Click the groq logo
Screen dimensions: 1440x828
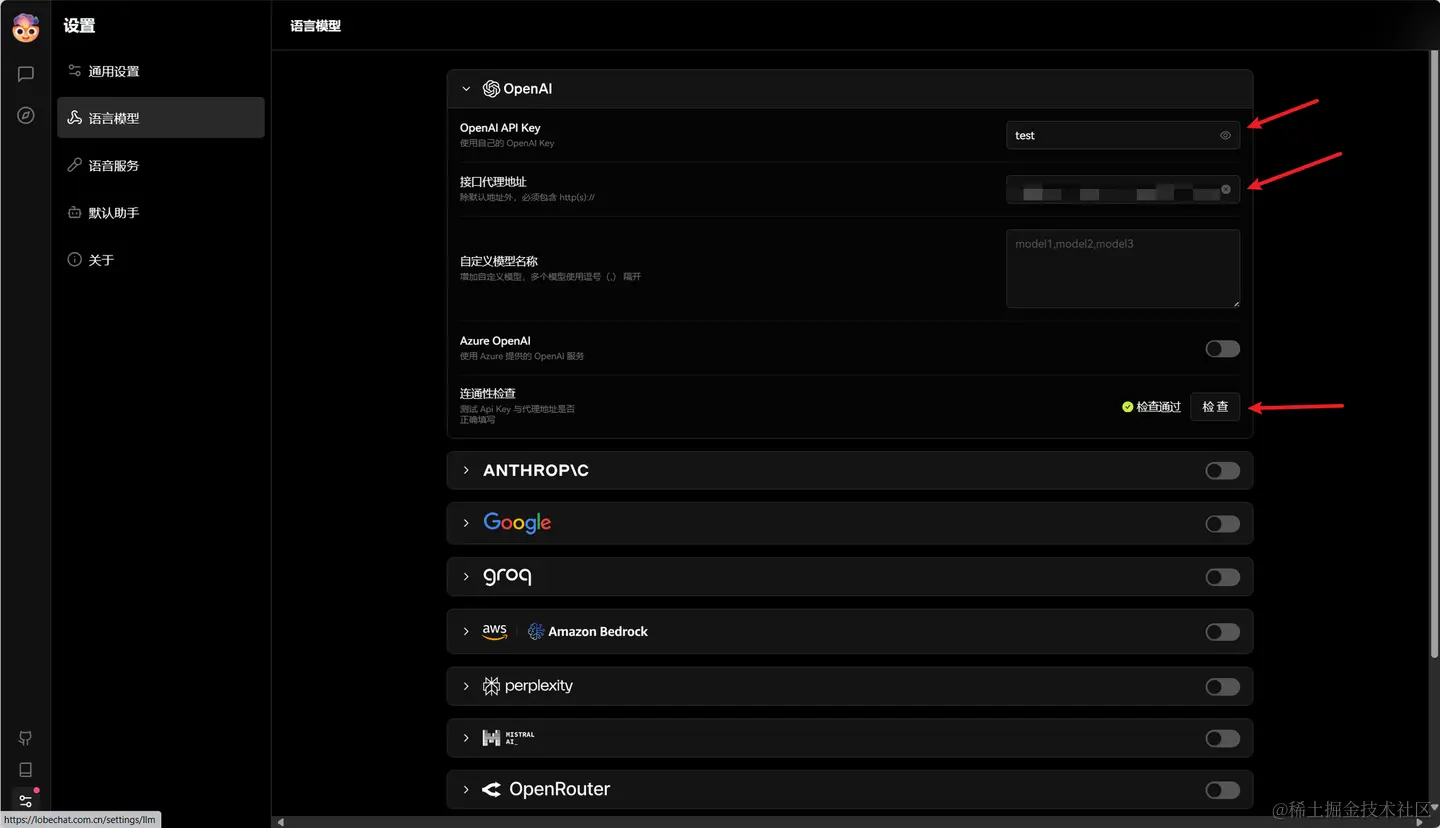coord(507,577)
